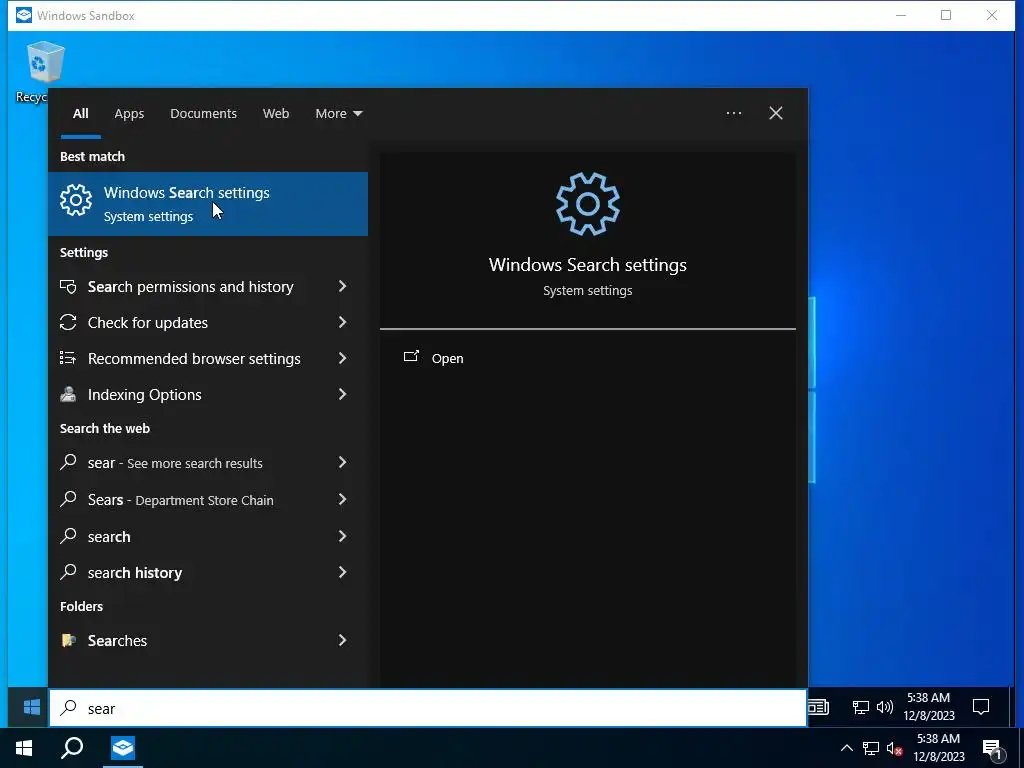Screen dimensions: 1024x768
Task: Open the host Start menu
Action: click(24, 748)
